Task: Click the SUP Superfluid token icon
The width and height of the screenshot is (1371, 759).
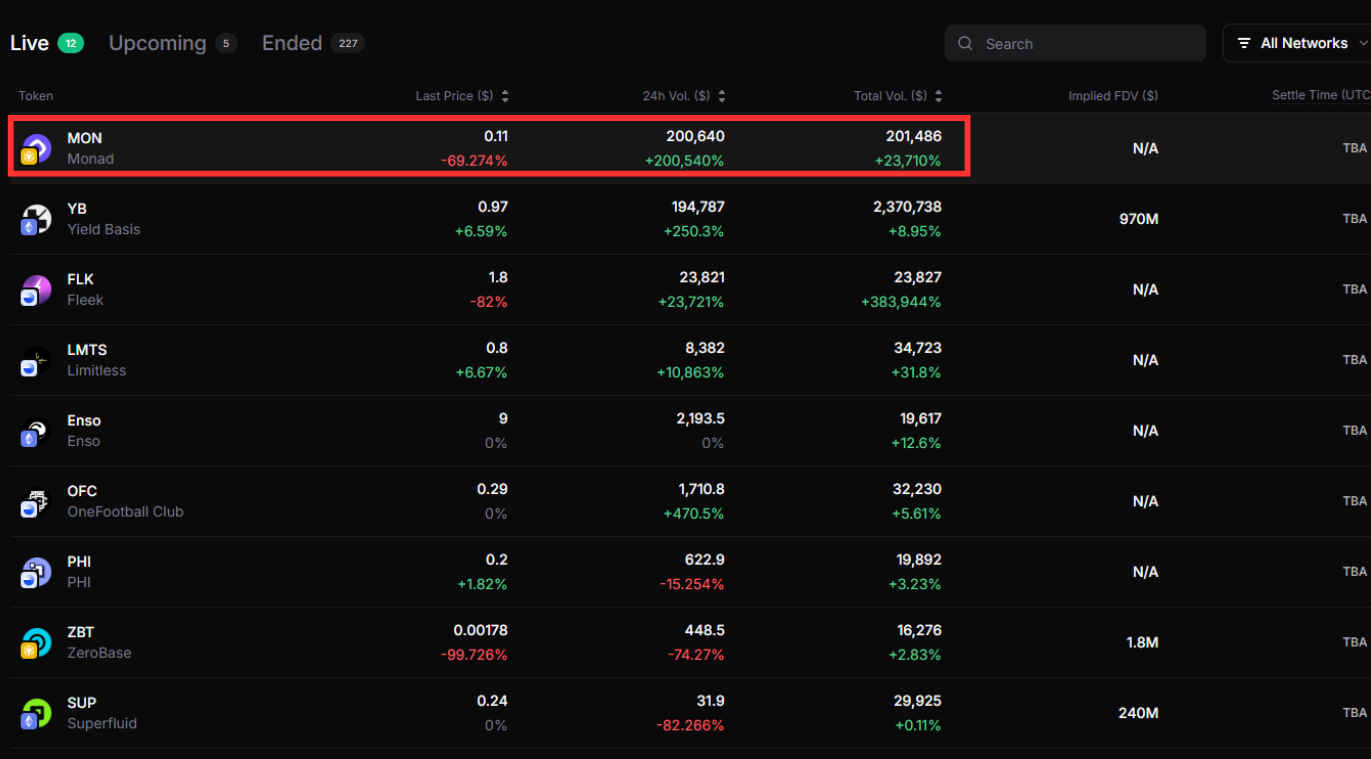Action: [x=36, y=713]
